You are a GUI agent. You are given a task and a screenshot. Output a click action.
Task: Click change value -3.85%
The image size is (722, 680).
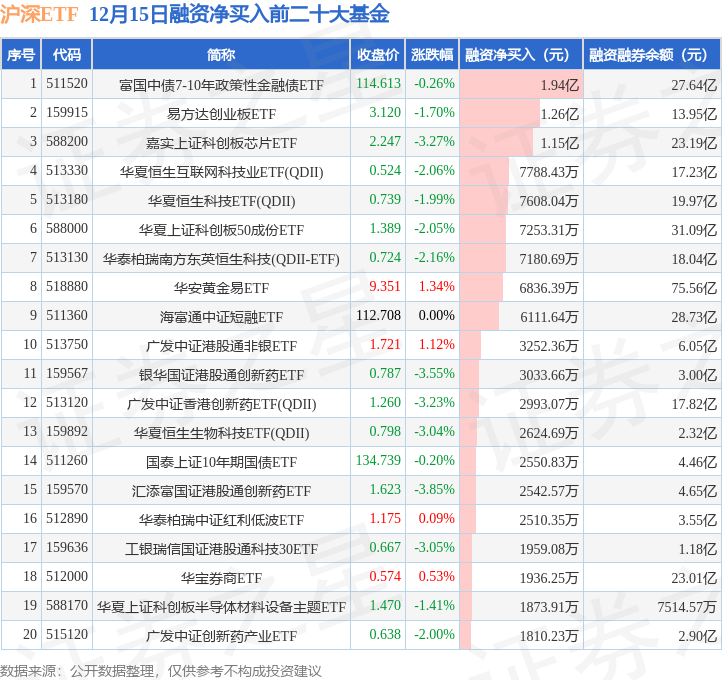click(x=434, y=489)
